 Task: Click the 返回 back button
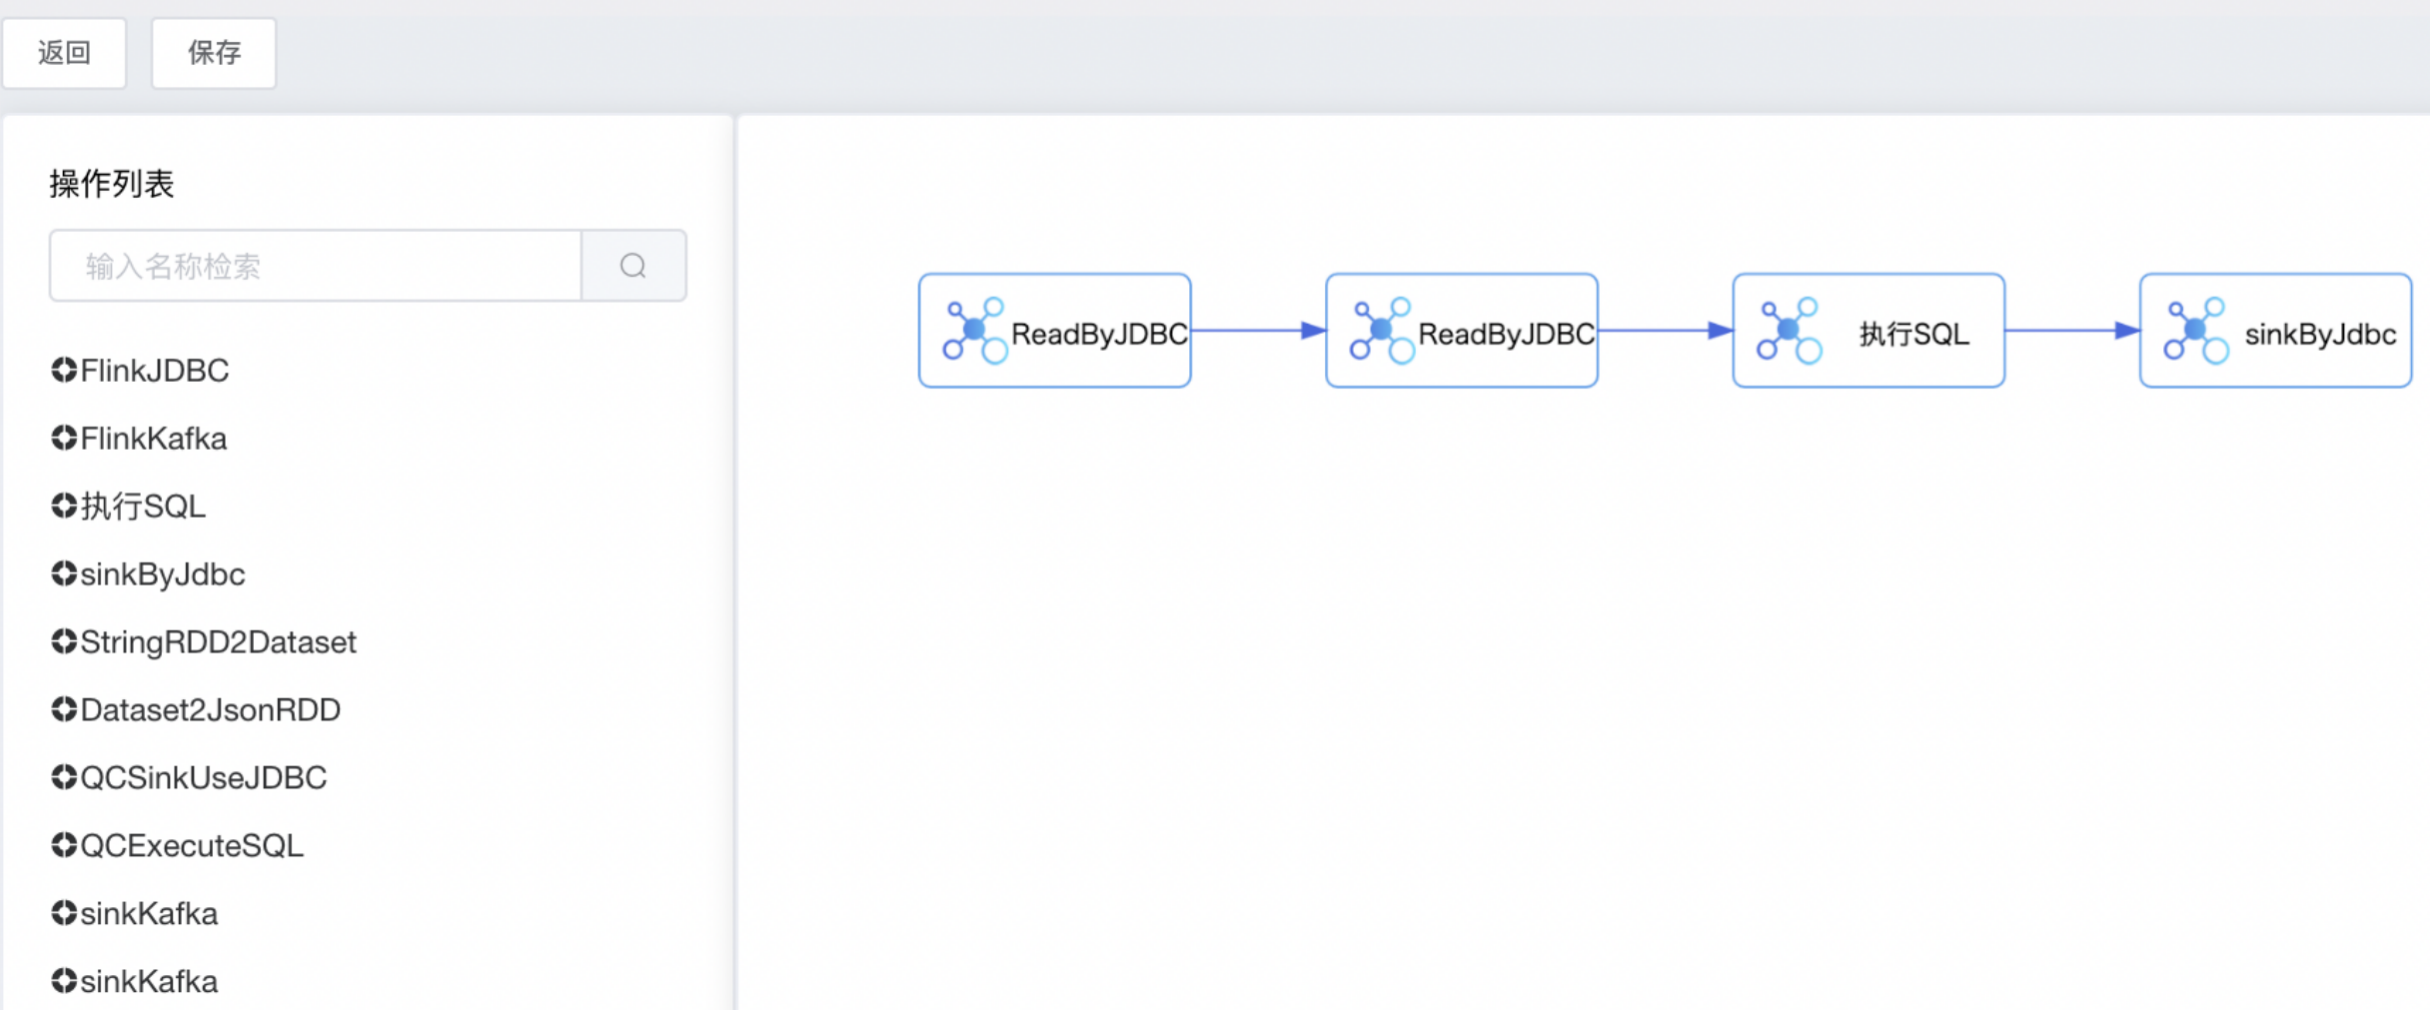pyautogui.click(x=65, y=53)
